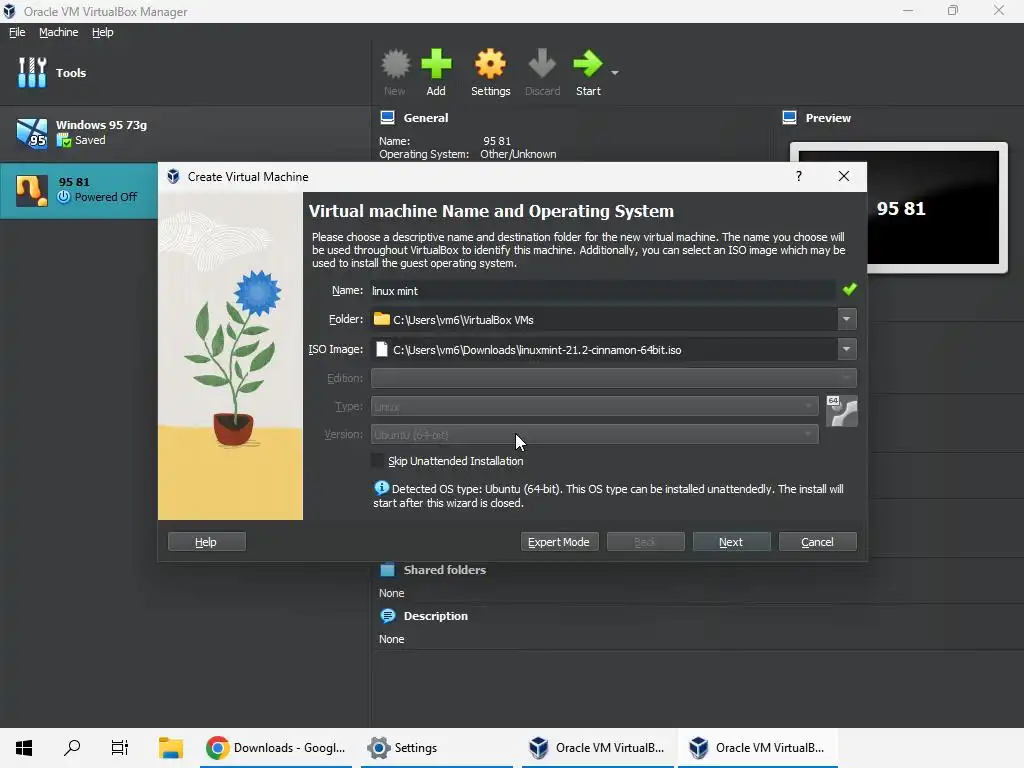Click the greyed-out Back button
This screenshot has height=768, width=1024.
[x=645, y=542]
